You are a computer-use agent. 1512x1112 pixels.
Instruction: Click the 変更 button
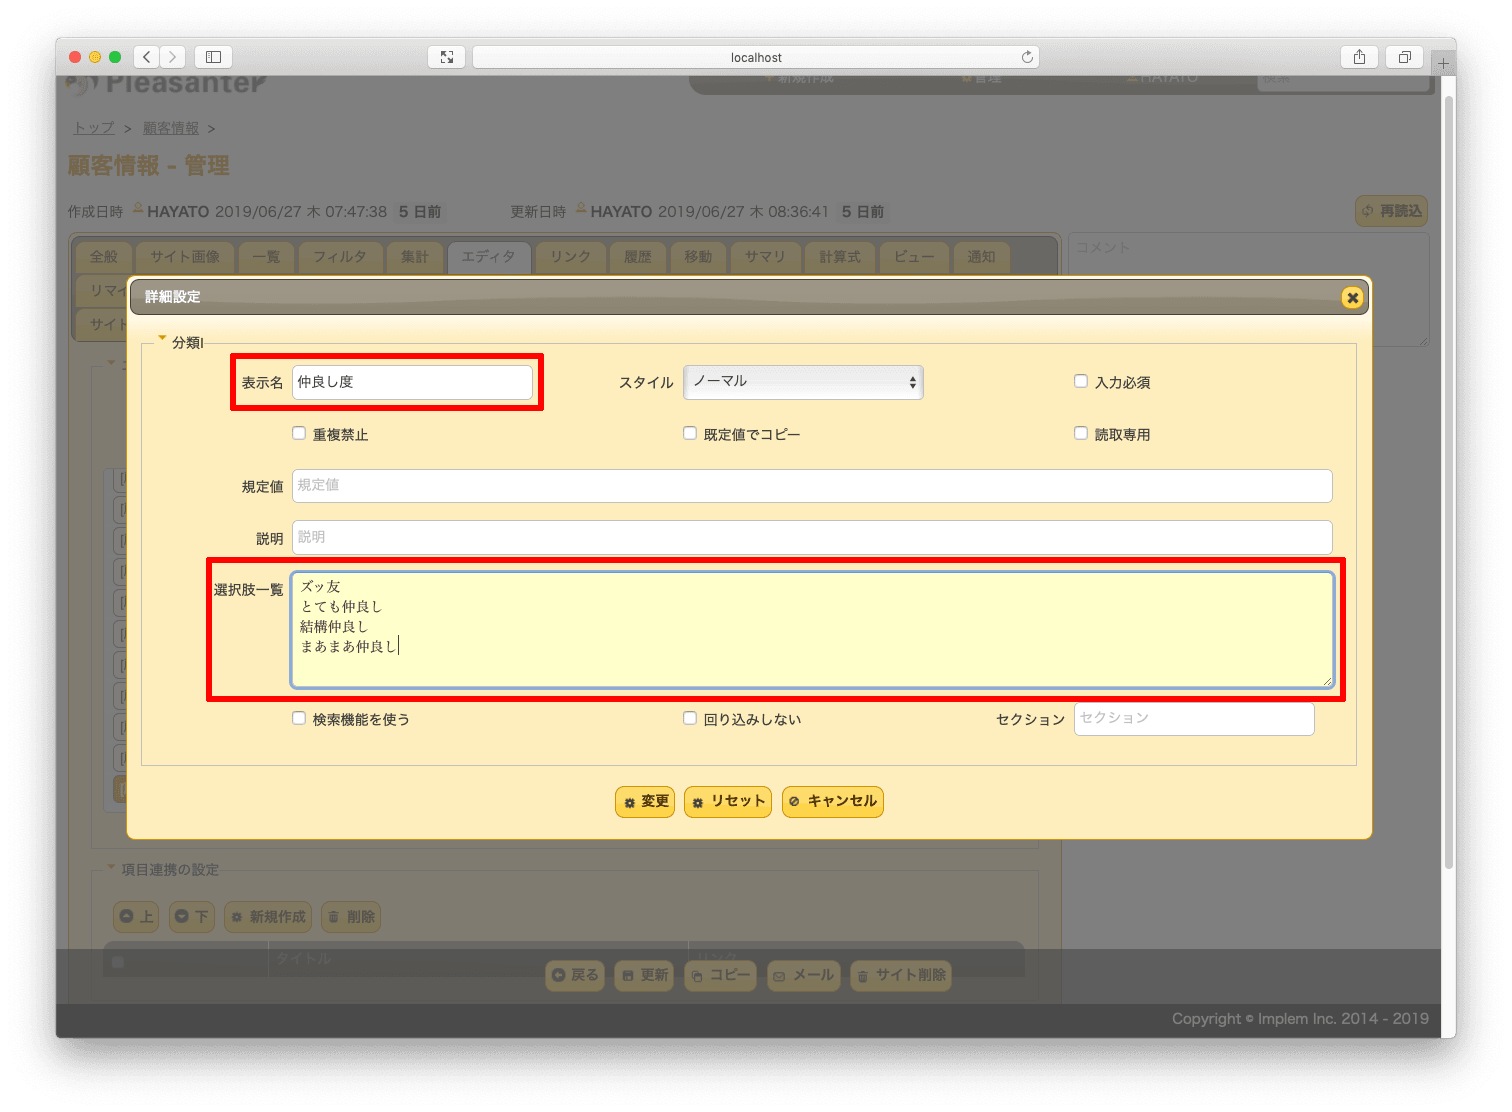pyautogui.click(x=645, y=801)
